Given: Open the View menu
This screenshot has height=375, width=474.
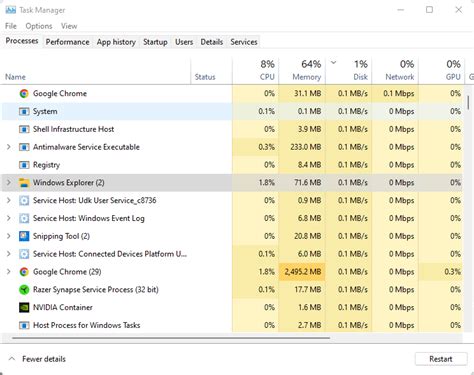Looking at the screenshot, I should [x=69, y=26].
